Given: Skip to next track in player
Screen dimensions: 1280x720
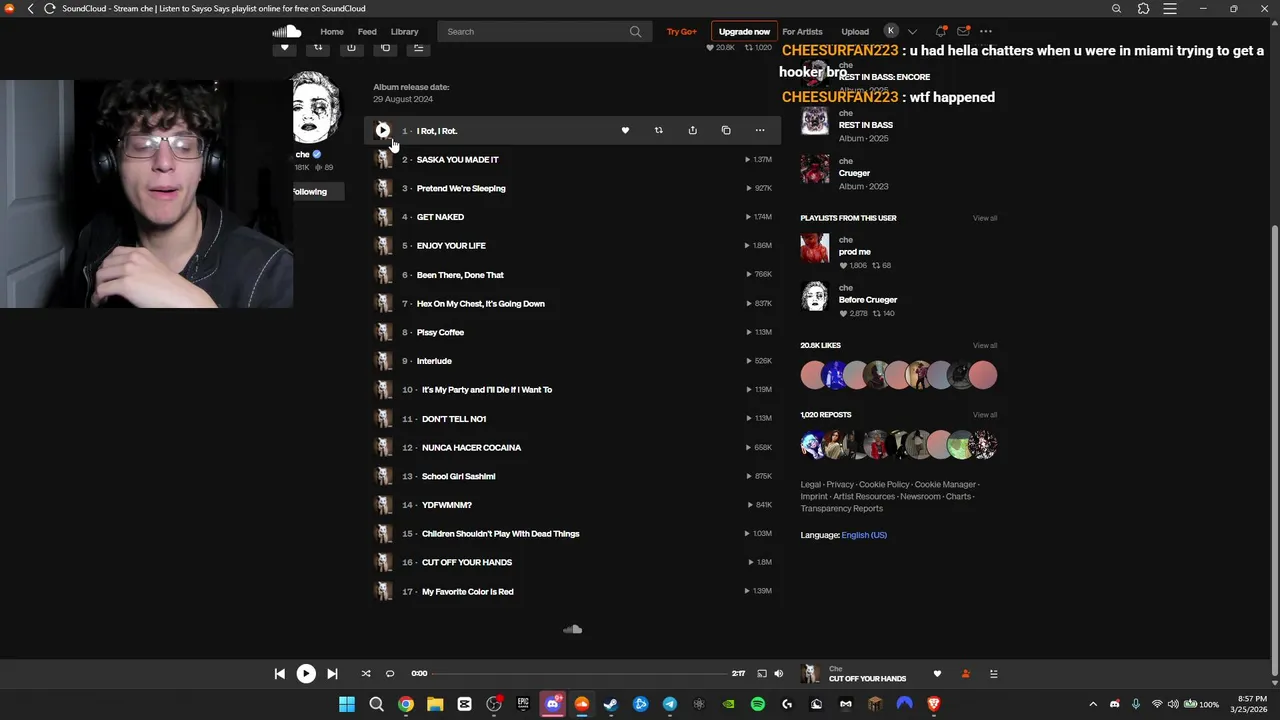Looking at the screenshot, I should (x=332, y=674).
